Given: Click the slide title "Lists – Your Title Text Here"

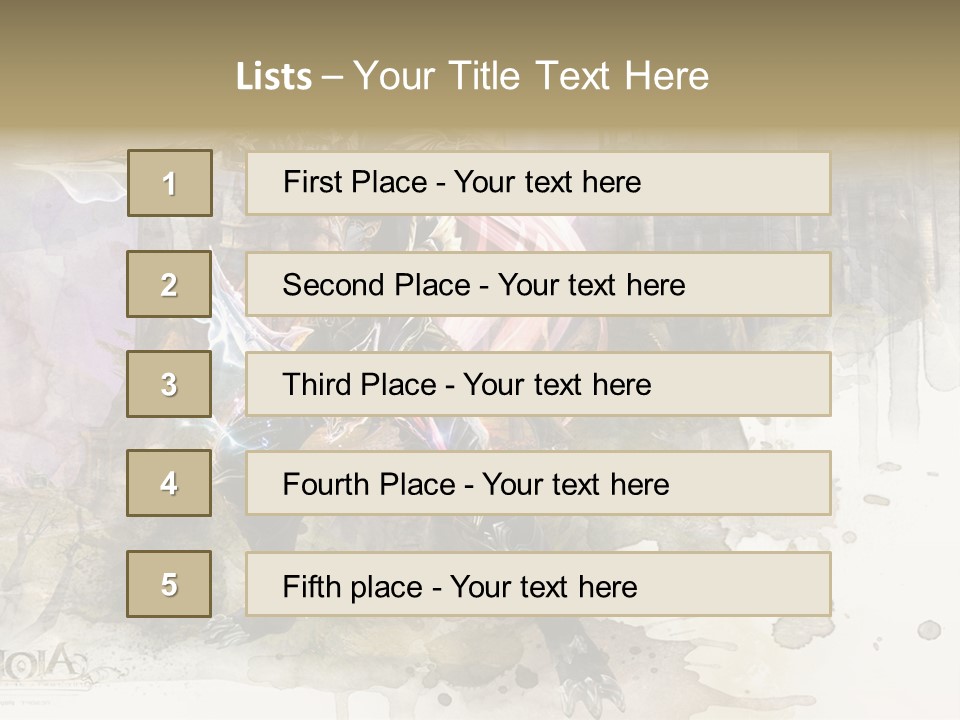Looking at the screenshot, I should pos(472,76).
